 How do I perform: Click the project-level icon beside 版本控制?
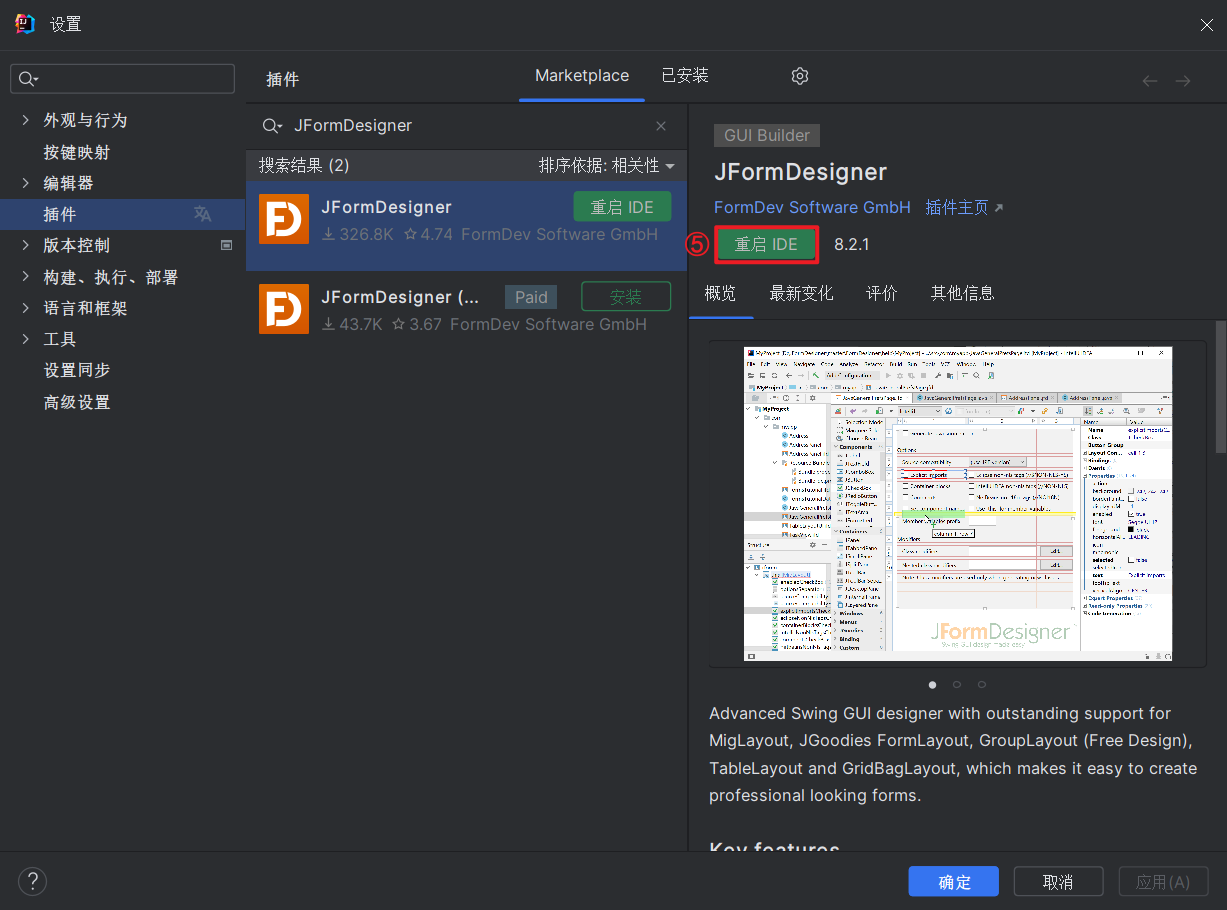[226, 245]
